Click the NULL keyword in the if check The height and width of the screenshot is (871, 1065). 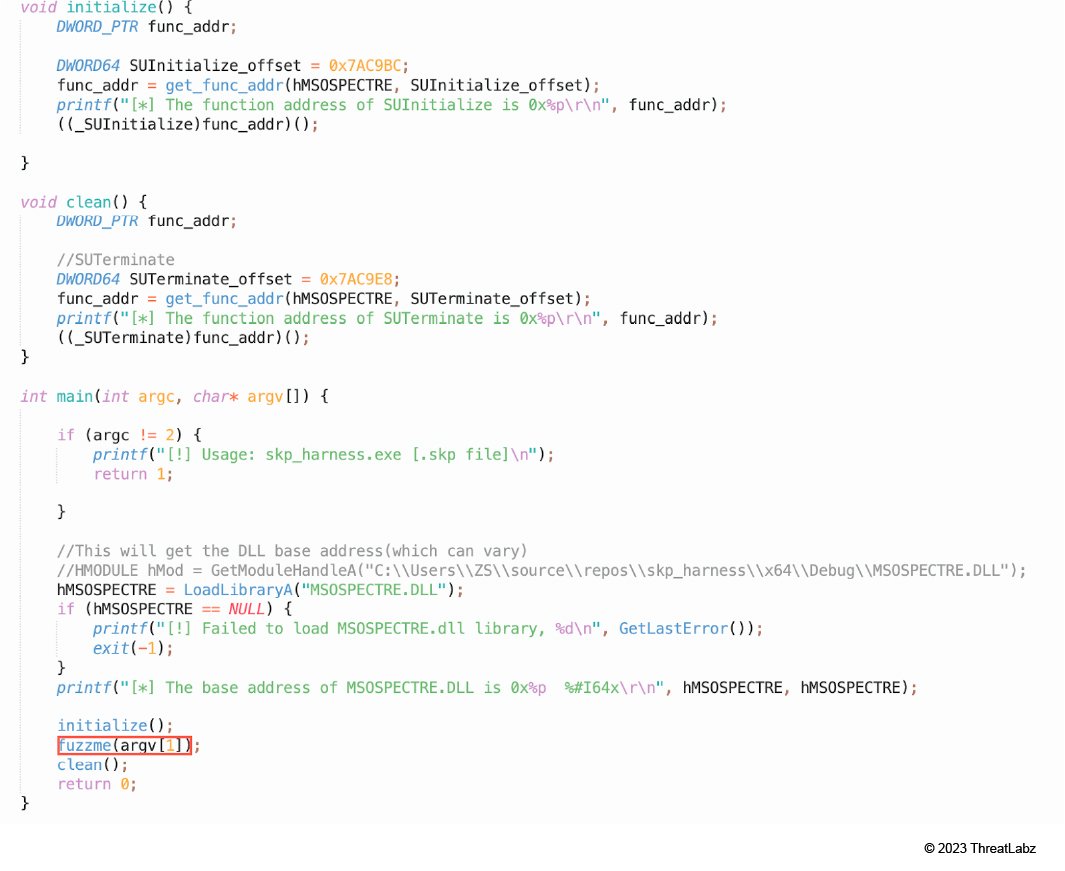coord(246,609)
